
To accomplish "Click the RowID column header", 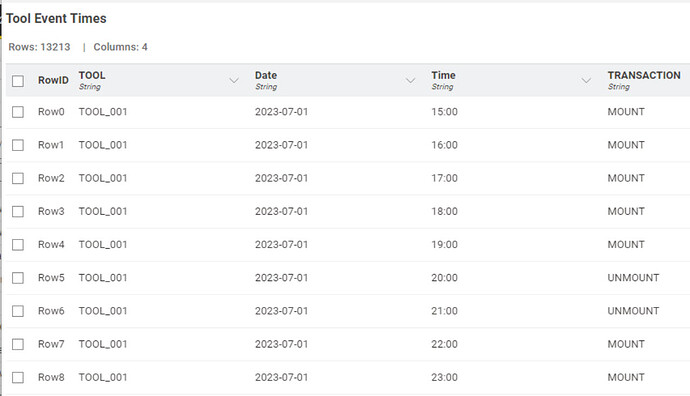I will pos(53,80).
